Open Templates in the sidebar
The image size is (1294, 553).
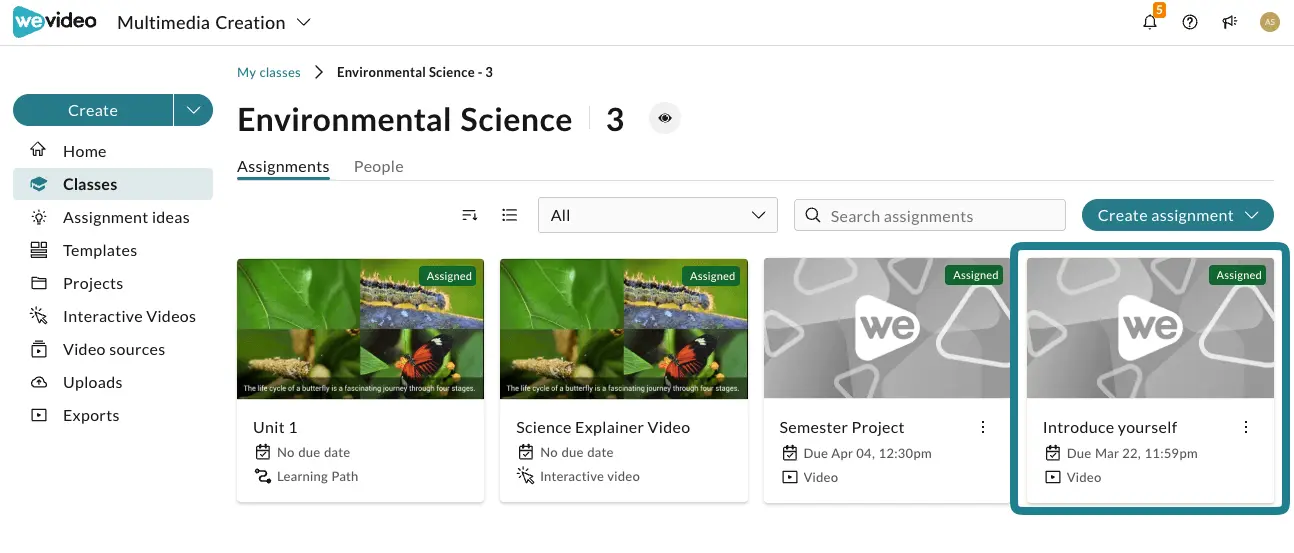click(113, 250)
